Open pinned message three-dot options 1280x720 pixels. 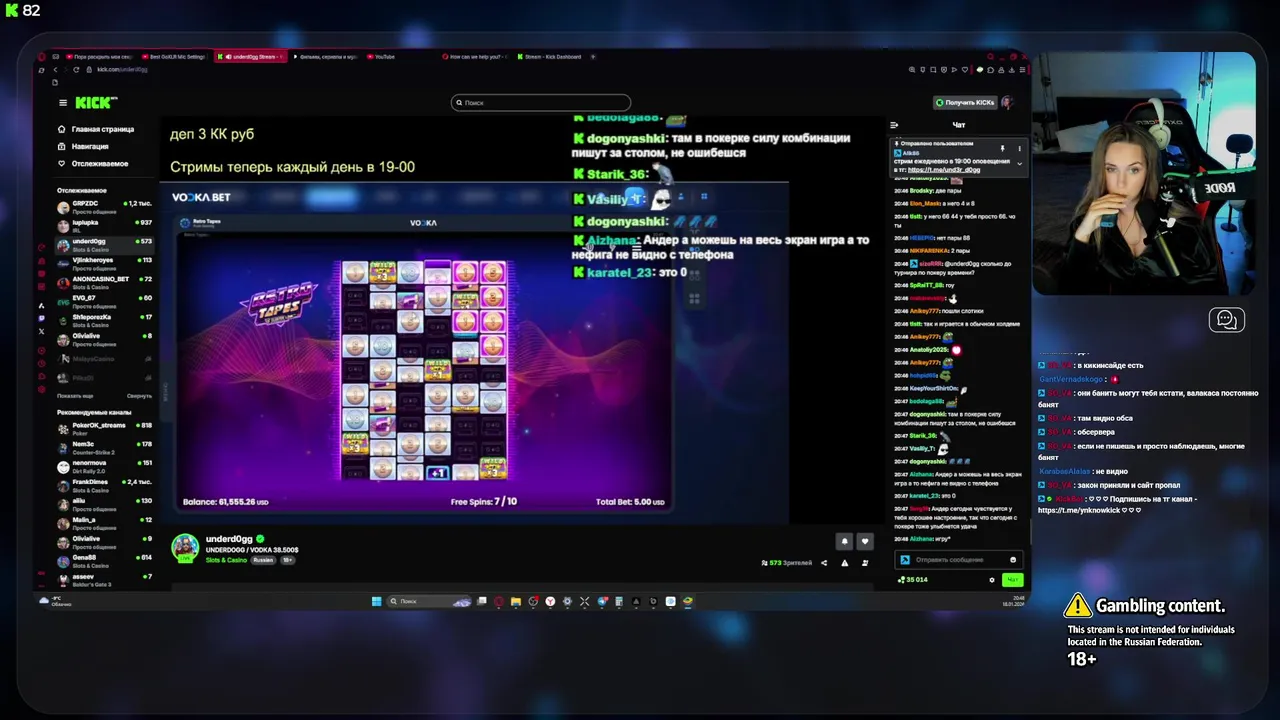tap(1019, 148)
